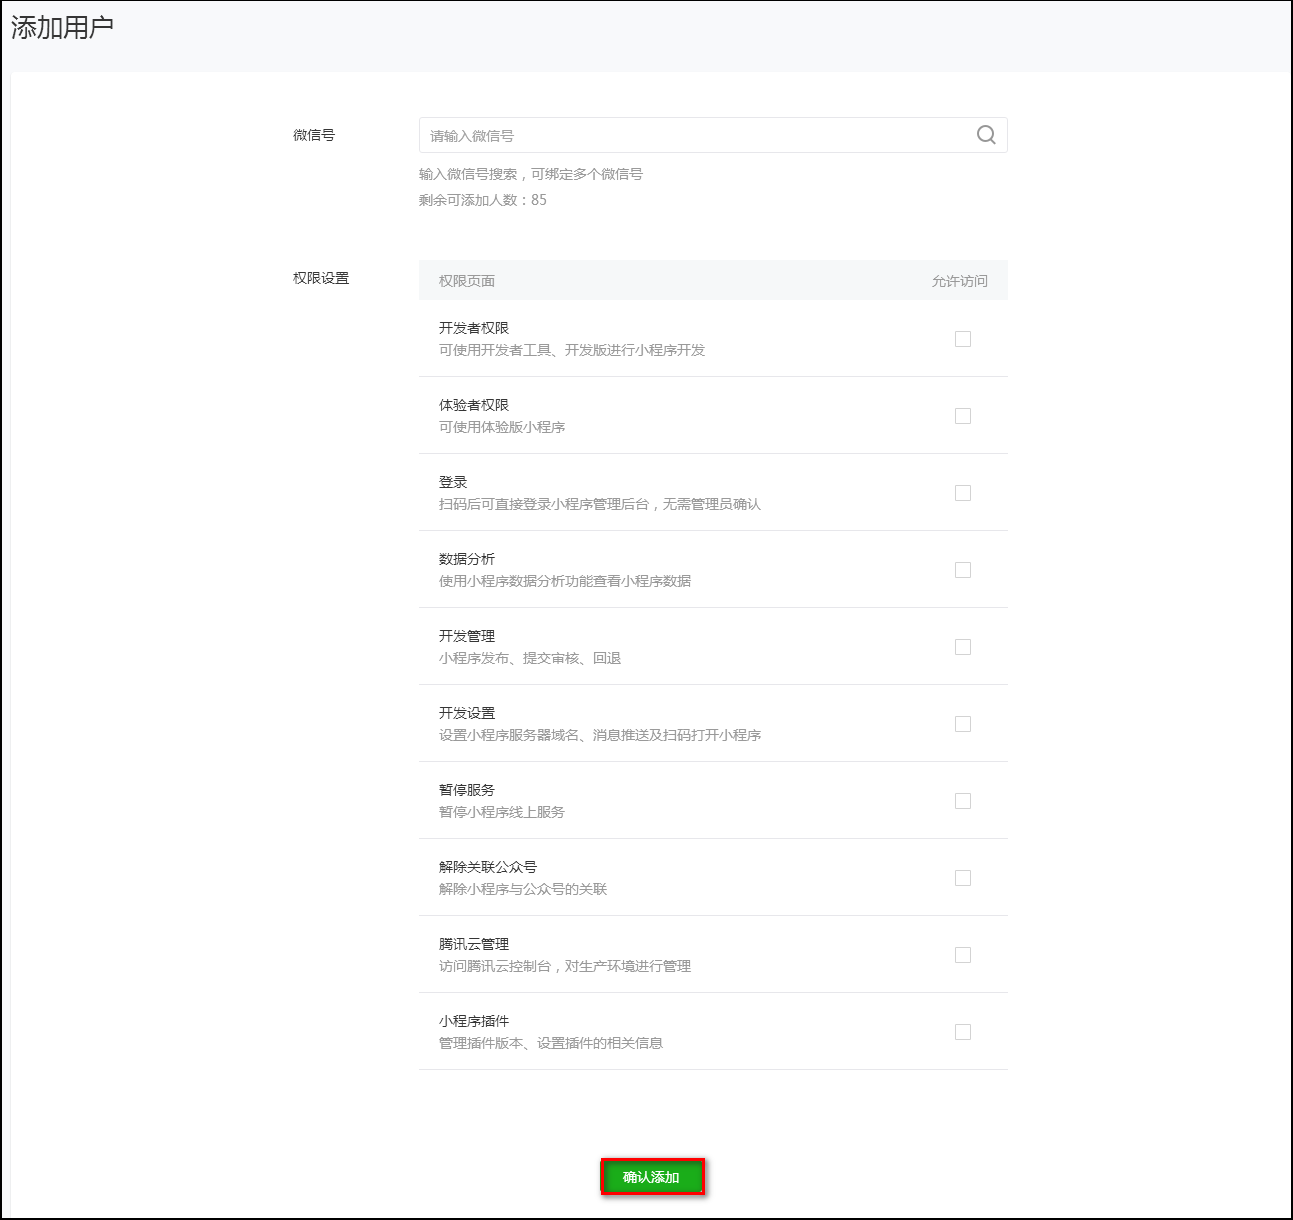
Task: Click the 权限页面 column header
Action: (x=466, y=281)
